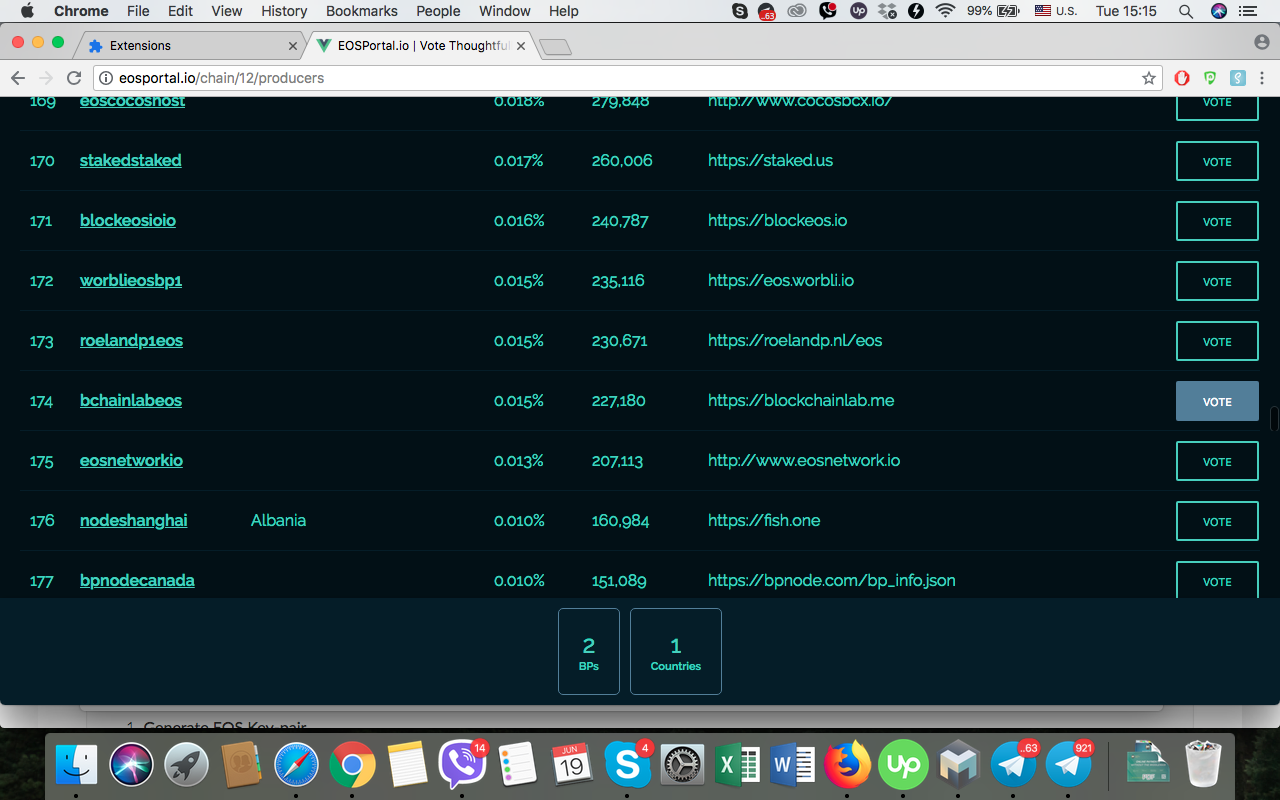Image resolution: width=1280 pixels, height=800 pixels.
Task: Open the Chrome application menu
Action: coord(81,11)
